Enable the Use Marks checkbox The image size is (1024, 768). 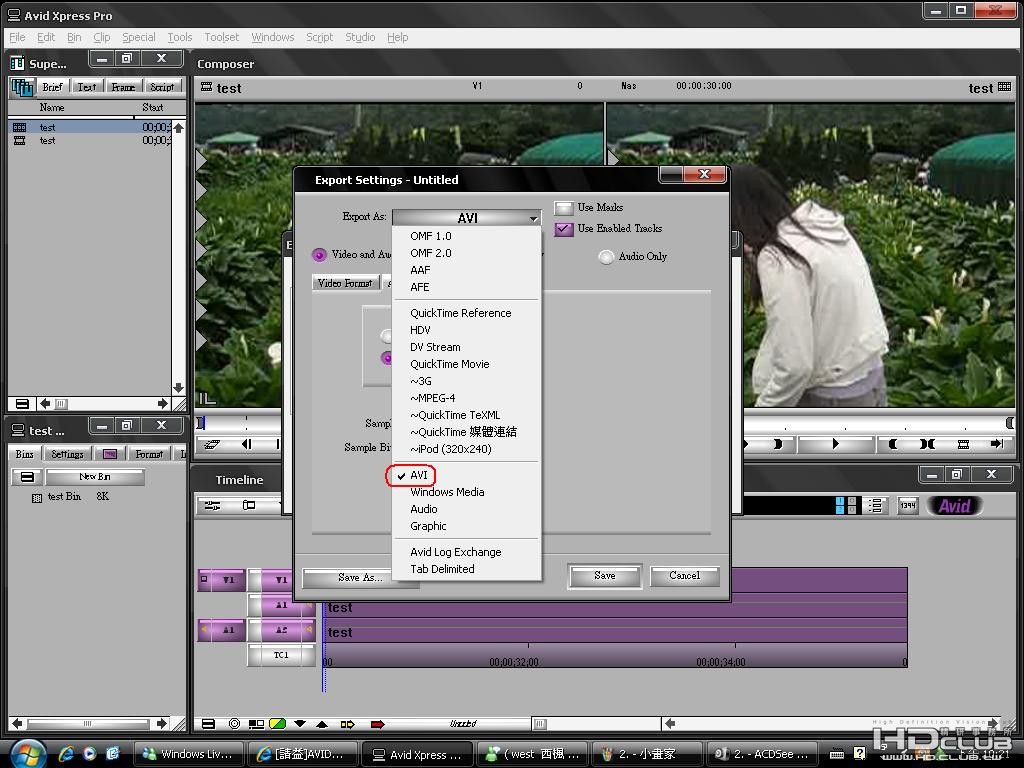pyautogui.click(x=564, y=208)
